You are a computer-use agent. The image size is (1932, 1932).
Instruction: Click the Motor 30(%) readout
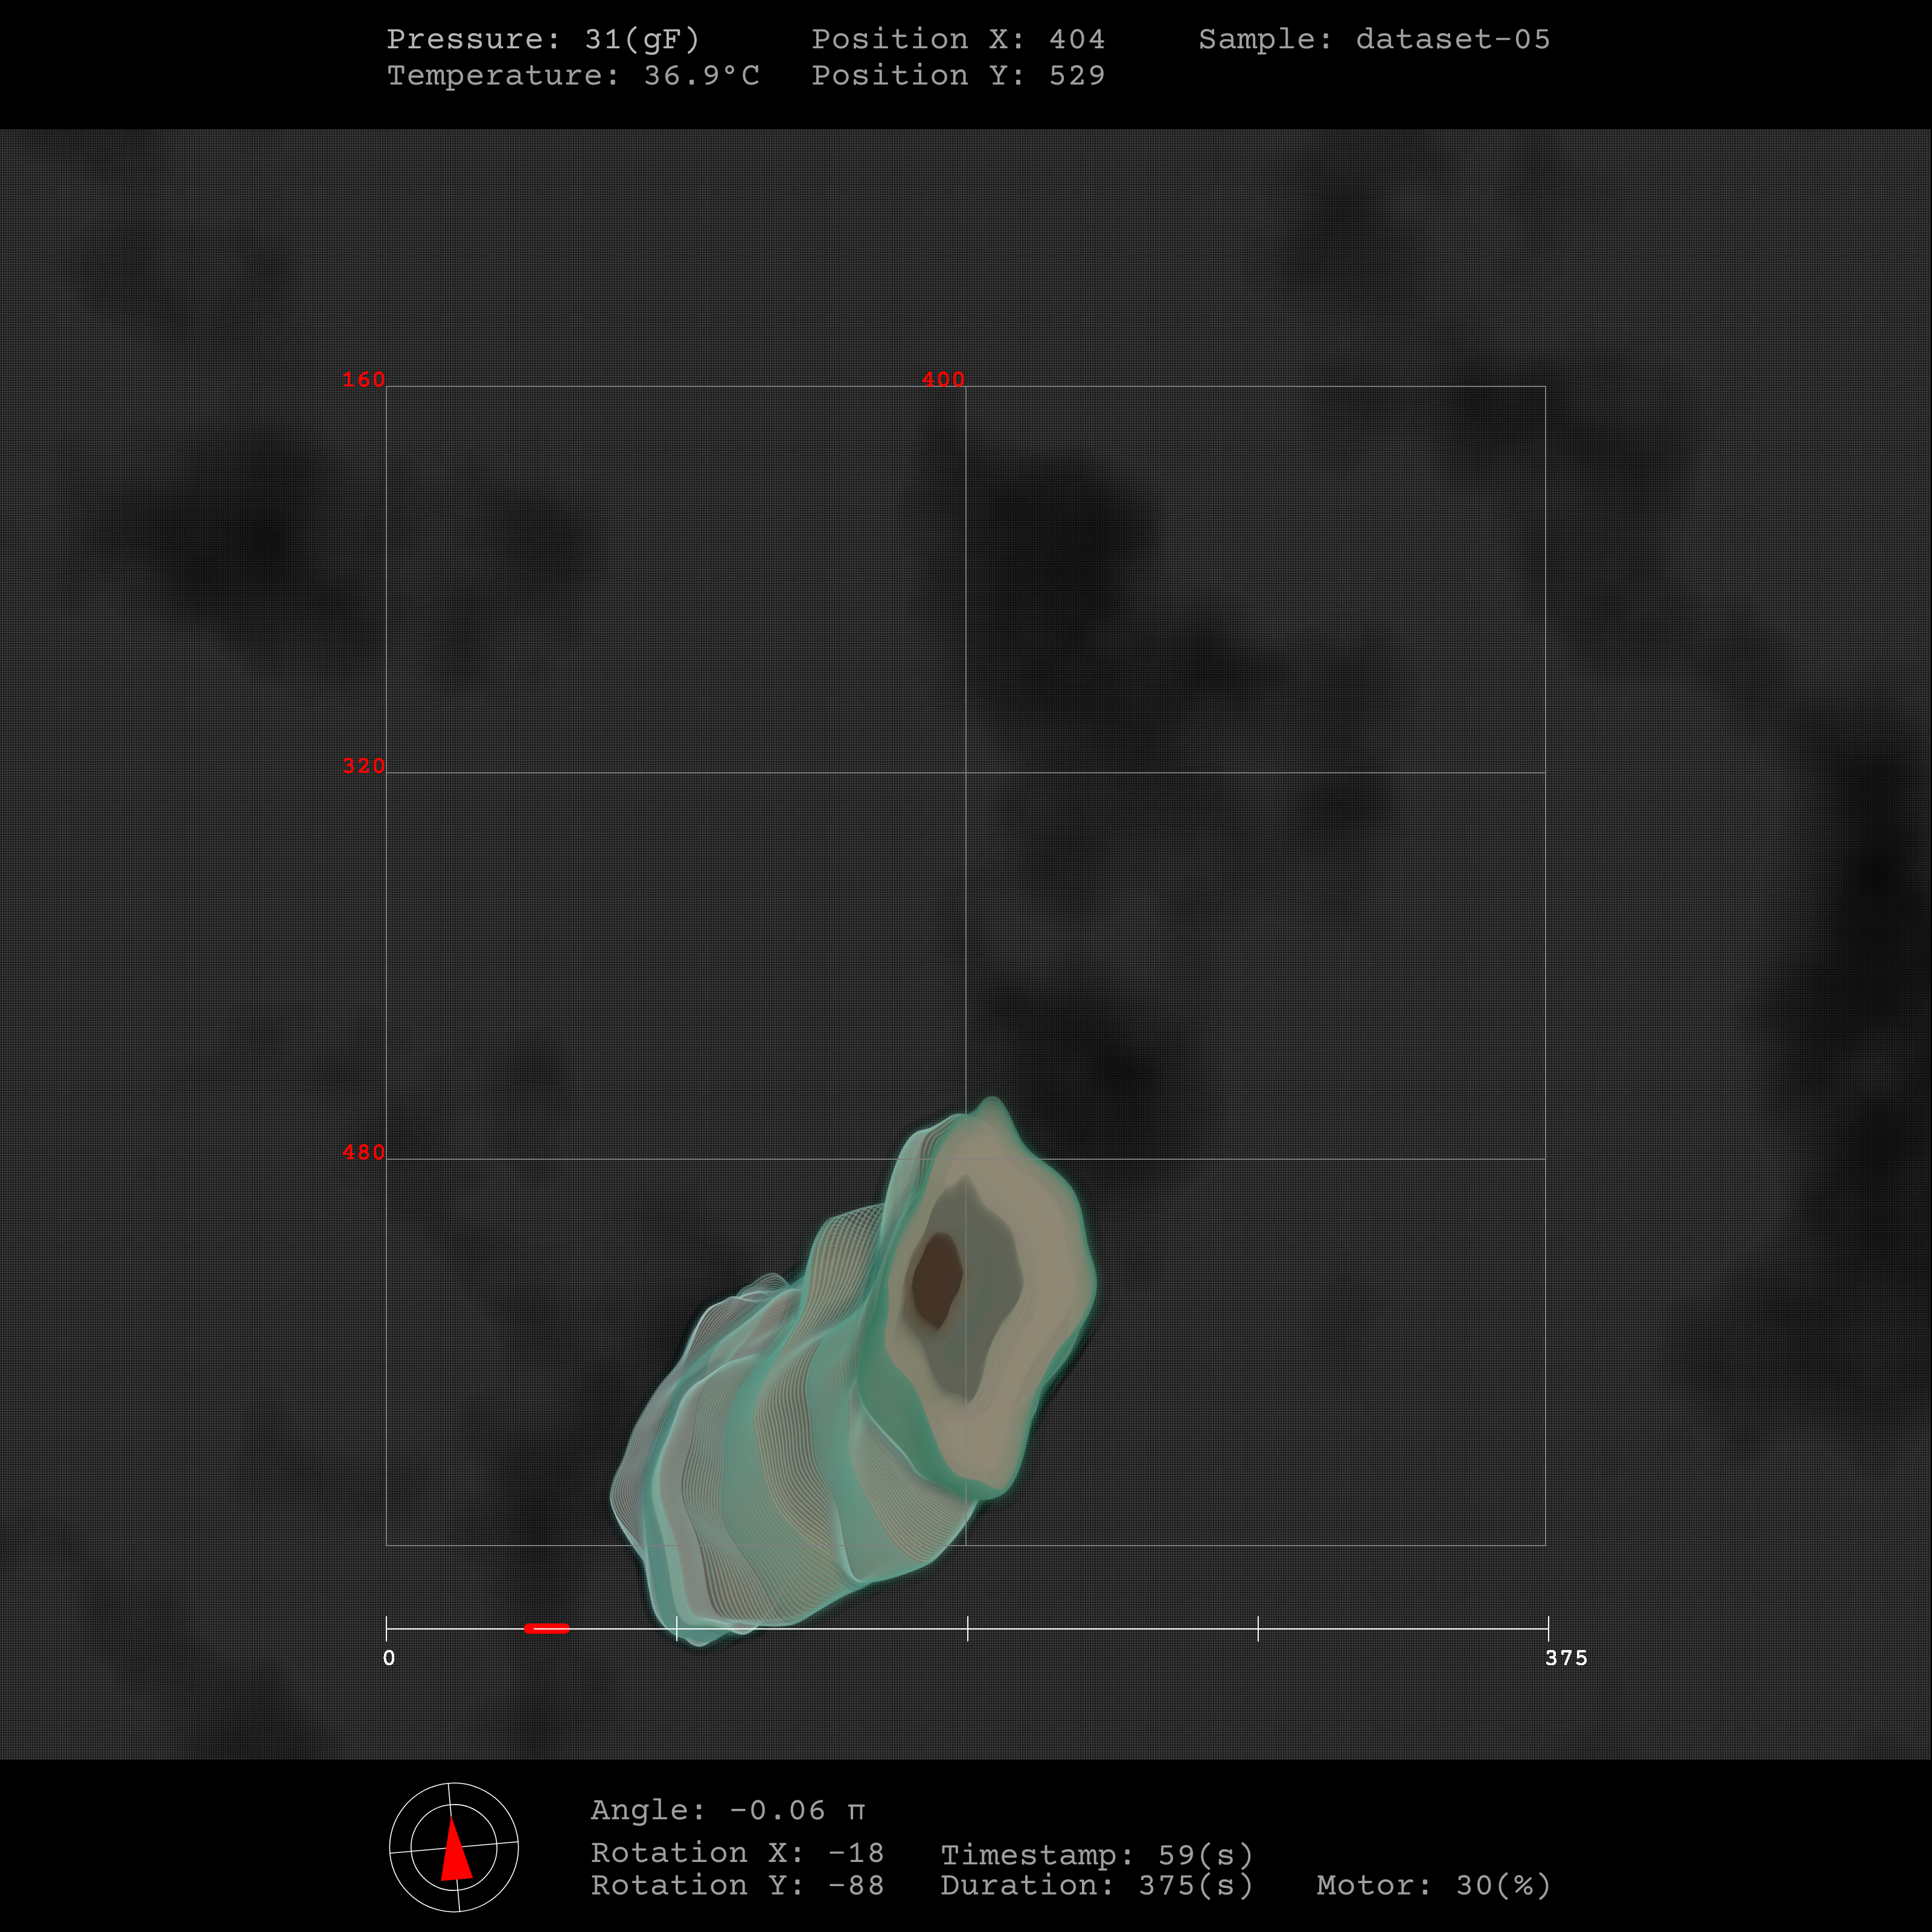[x=1433, y=1885]
